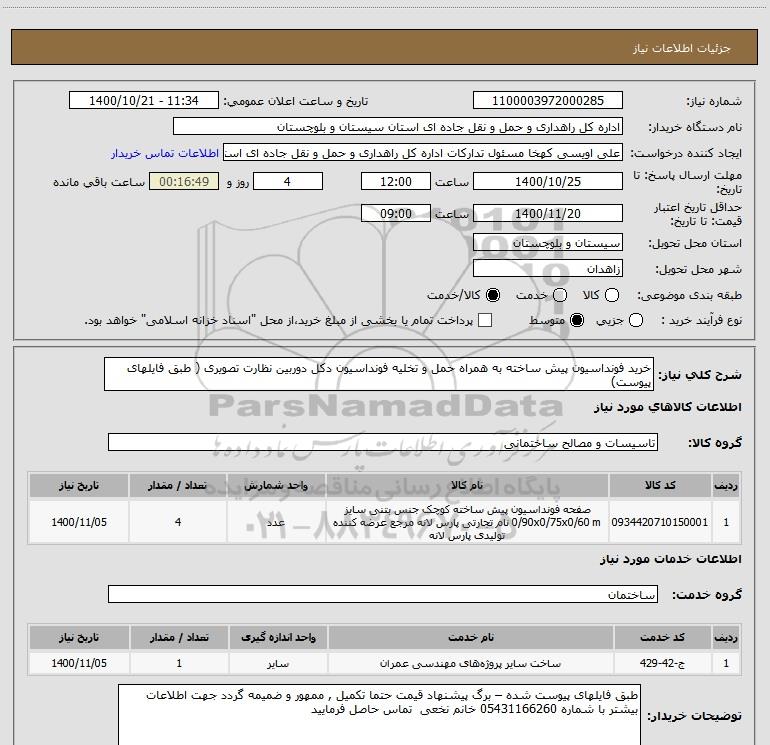Click the need number field 1100003972000285
This screenshot has width=770, height=745.
coord(548,101)
